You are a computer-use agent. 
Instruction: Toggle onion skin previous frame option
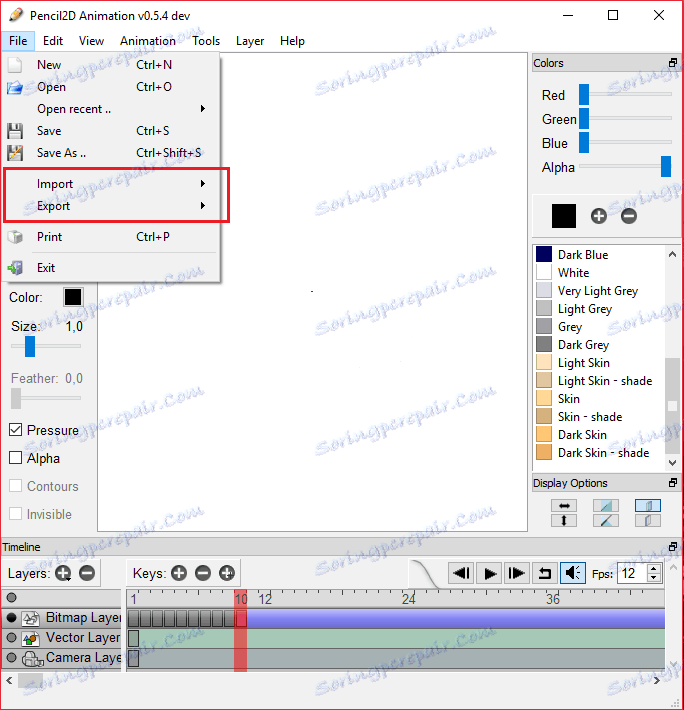[x=648, y=505]
